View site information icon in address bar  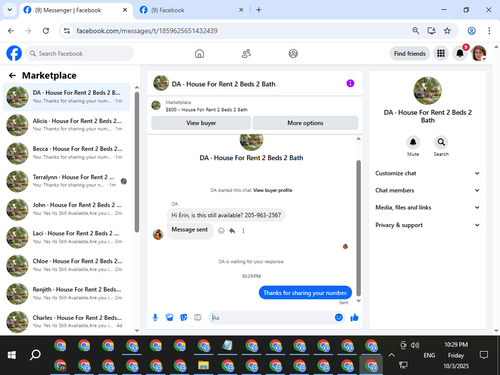point(67,31)
